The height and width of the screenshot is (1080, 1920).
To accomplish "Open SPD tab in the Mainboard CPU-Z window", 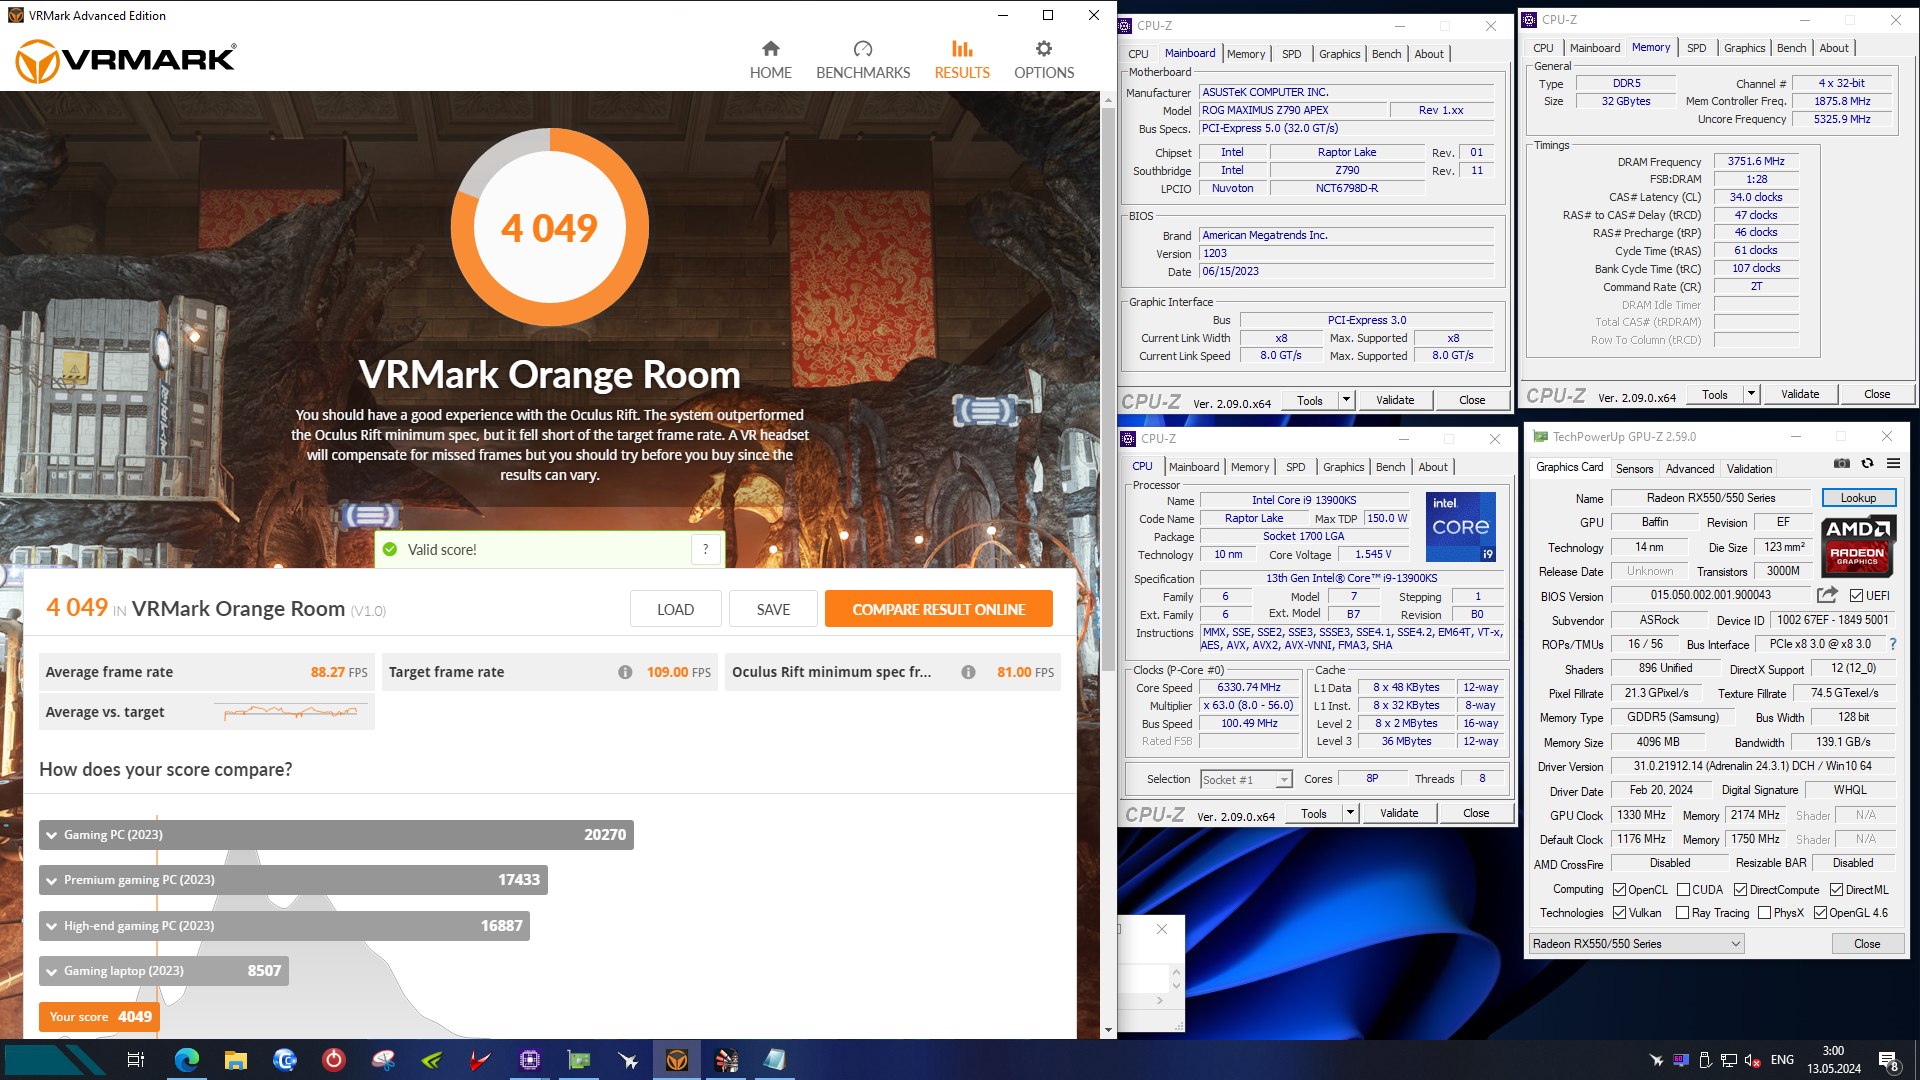I will [1291, 54].
